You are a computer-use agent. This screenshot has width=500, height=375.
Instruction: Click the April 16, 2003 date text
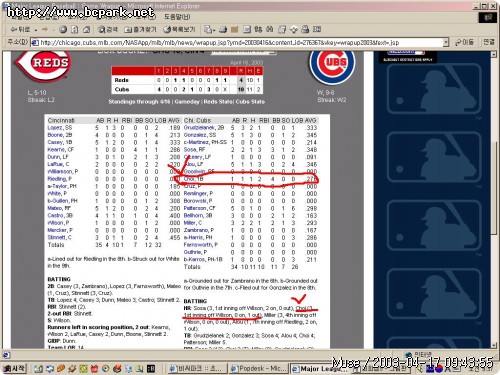(x=246, y=62)
